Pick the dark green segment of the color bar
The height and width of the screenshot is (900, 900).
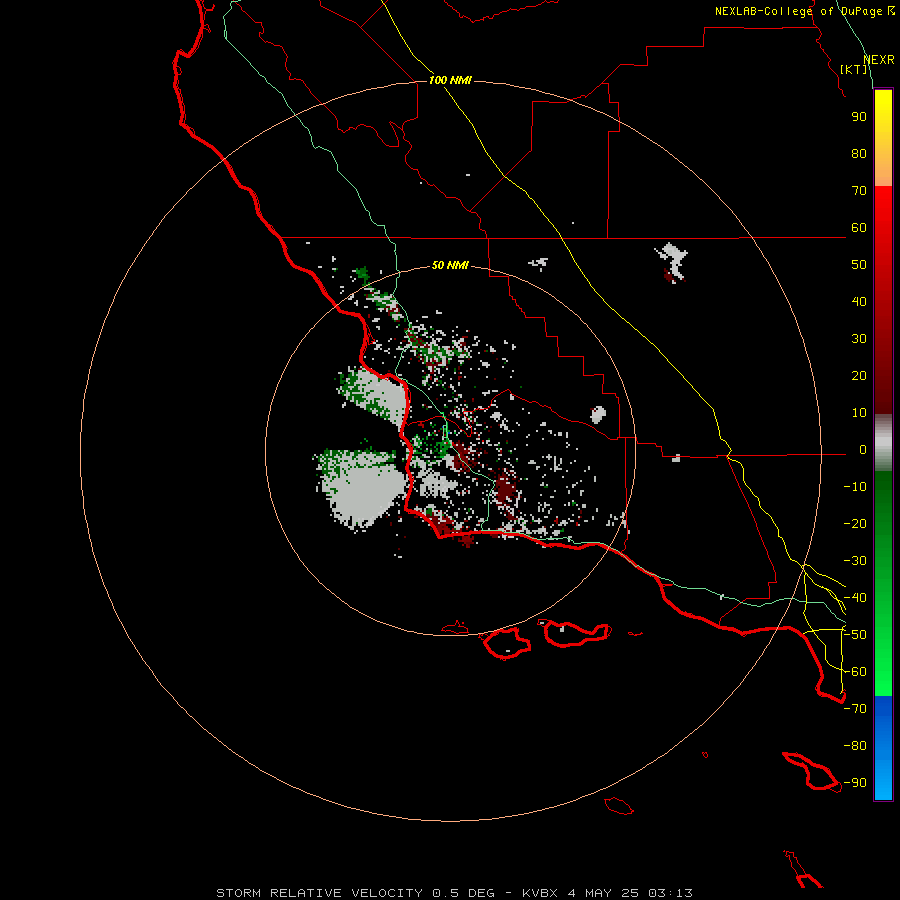click(883, 505)
